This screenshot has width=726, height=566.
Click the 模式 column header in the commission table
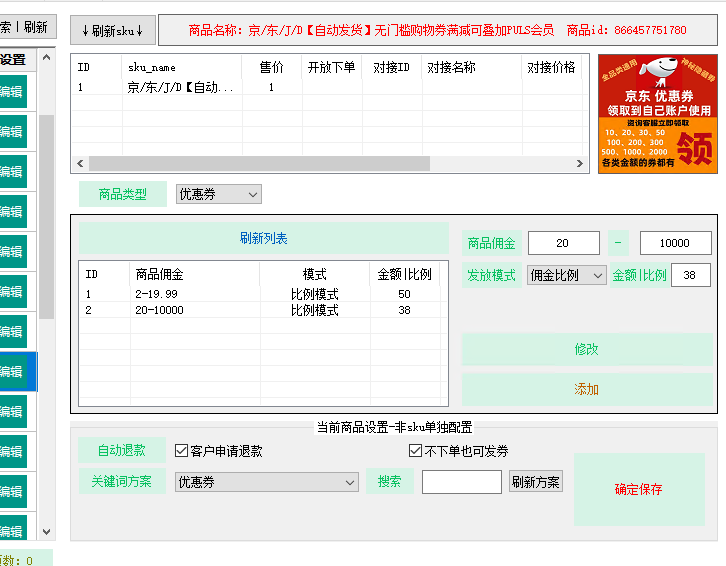pos(314,274)
